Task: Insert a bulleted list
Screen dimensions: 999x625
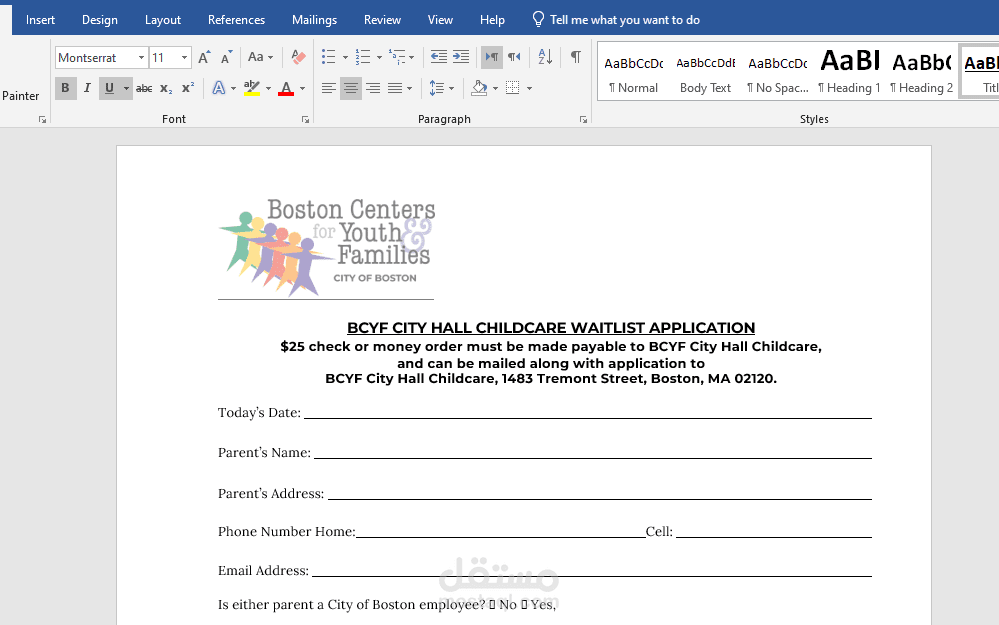Action: [x=329, y=57]
